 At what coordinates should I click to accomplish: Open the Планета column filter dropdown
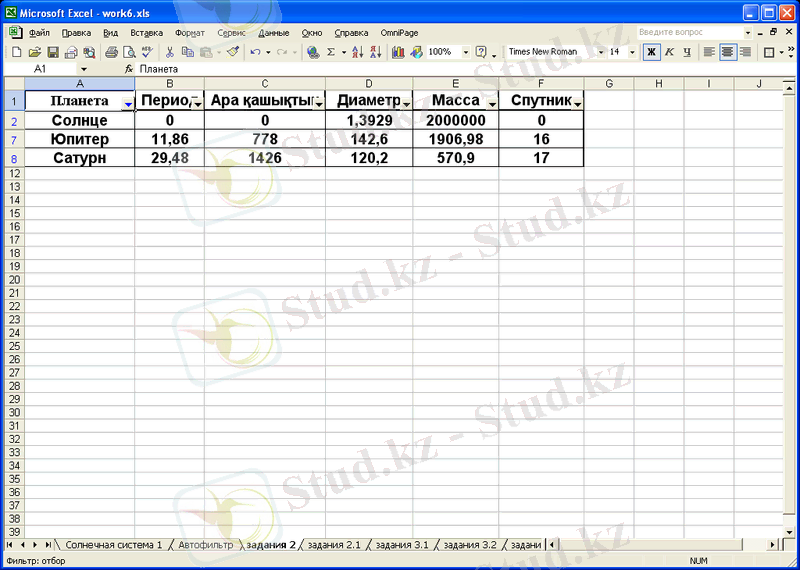coord(127,103)
